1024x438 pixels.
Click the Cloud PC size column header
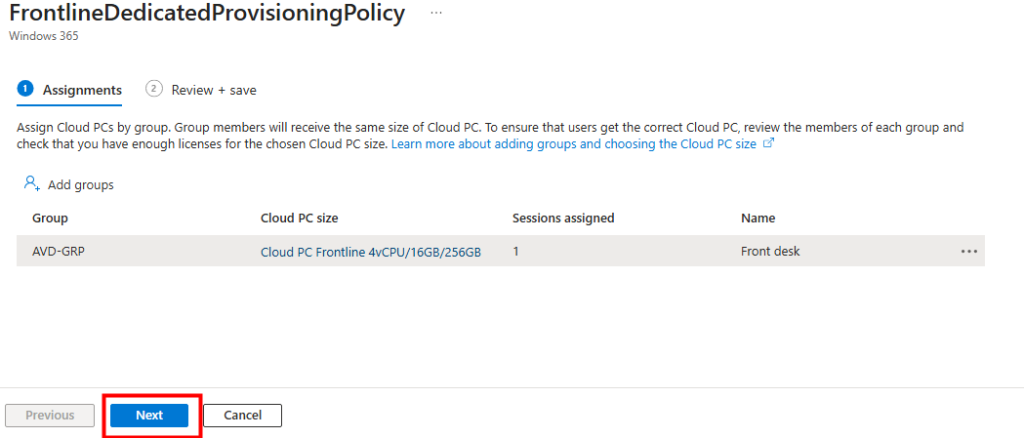tap(302, 218)
